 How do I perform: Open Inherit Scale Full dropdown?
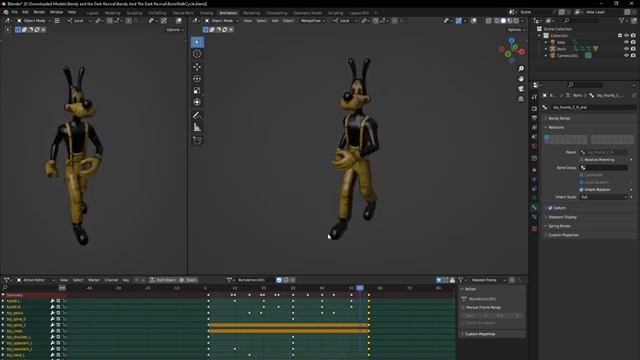coord(604,197)
